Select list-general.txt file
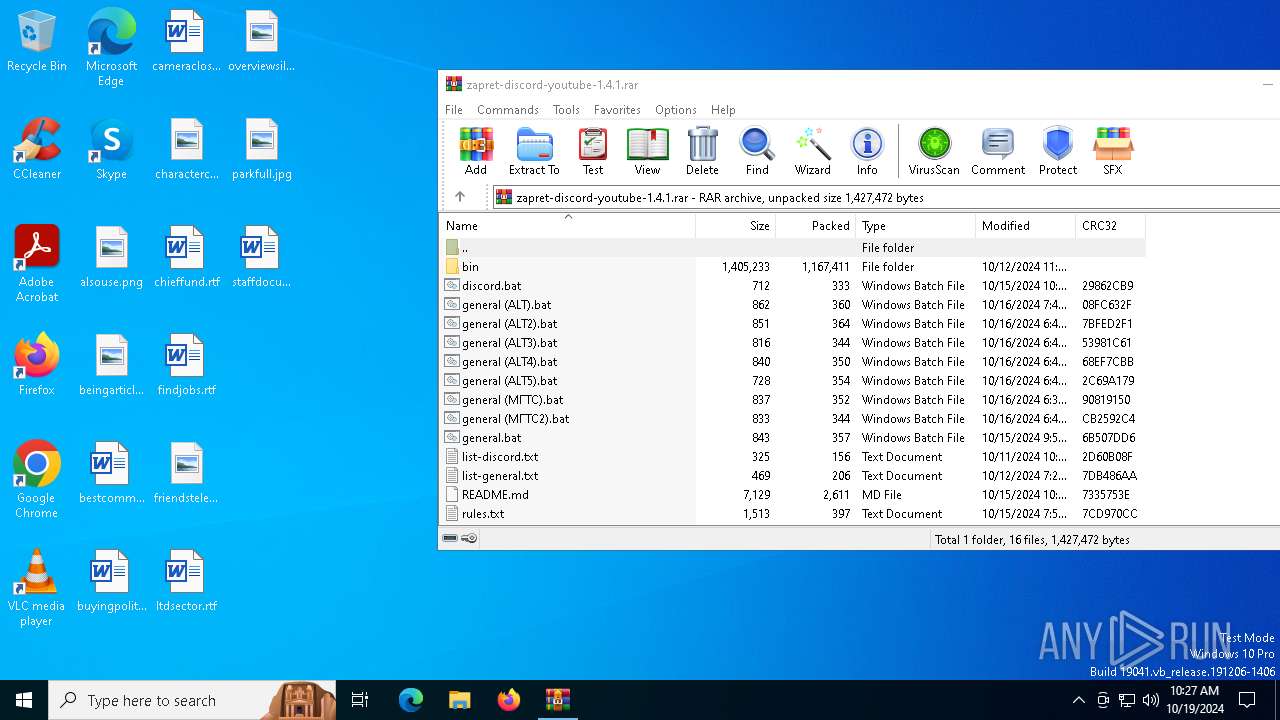 click(x=792, y=476)
